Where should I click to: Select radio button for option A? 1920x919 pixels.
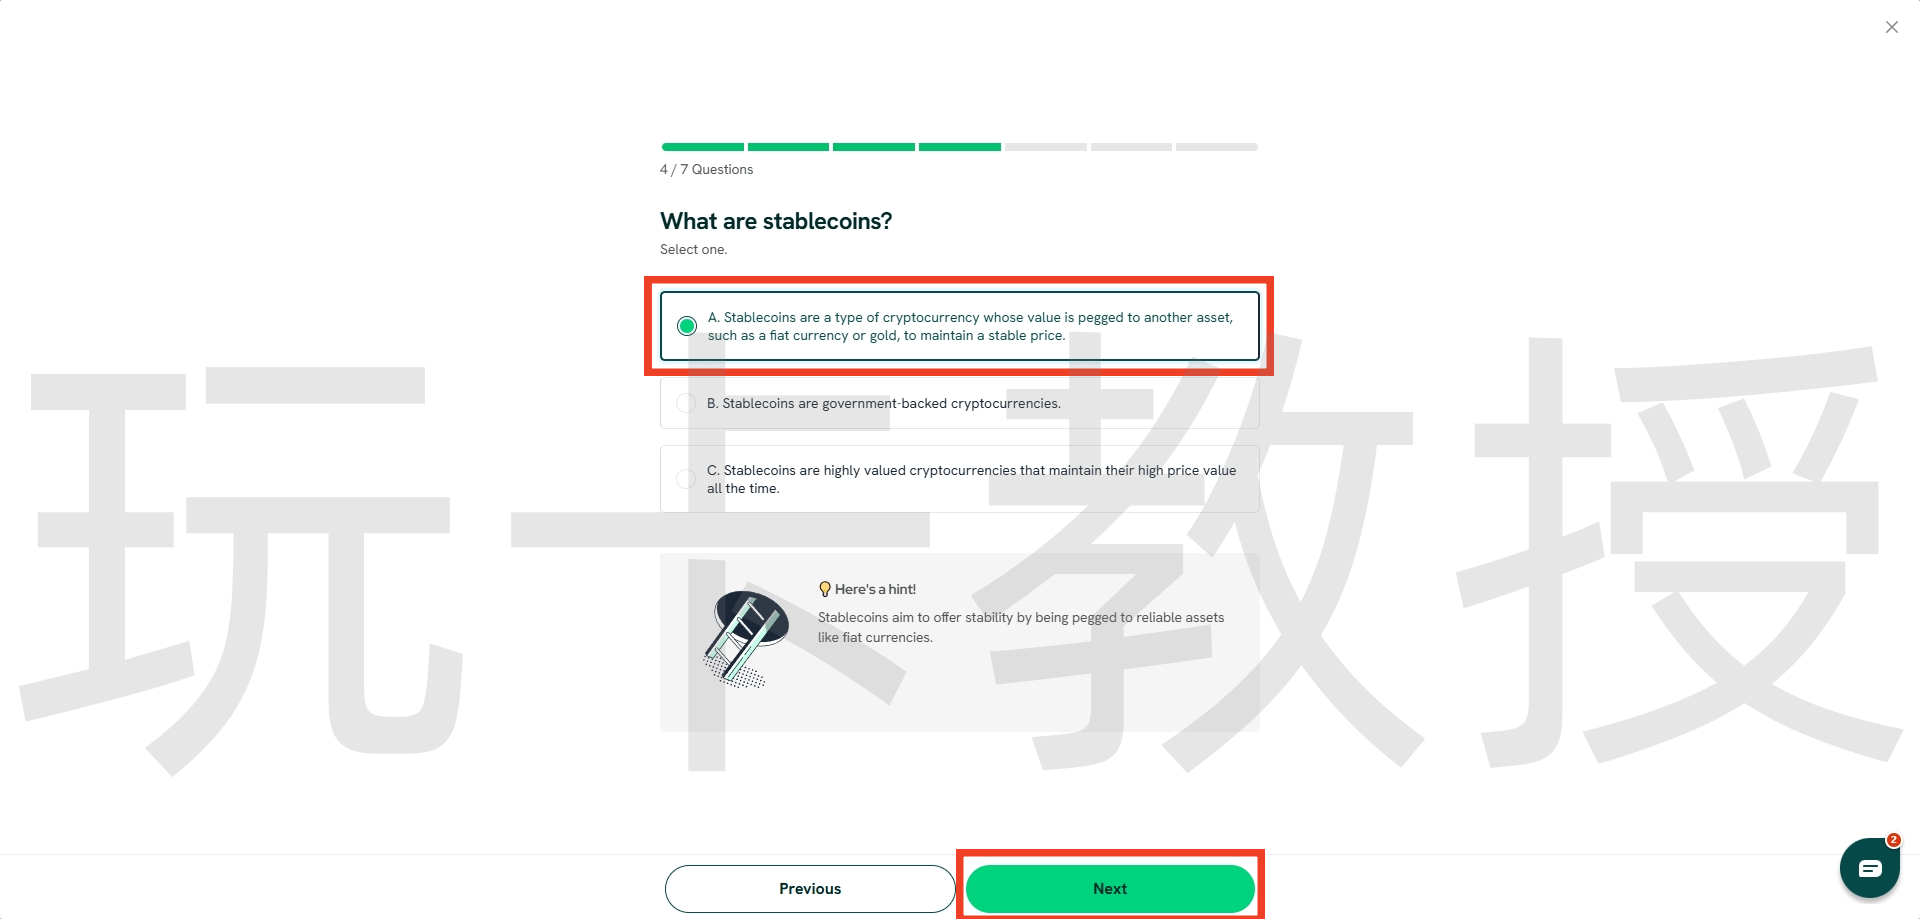[687, 326]
